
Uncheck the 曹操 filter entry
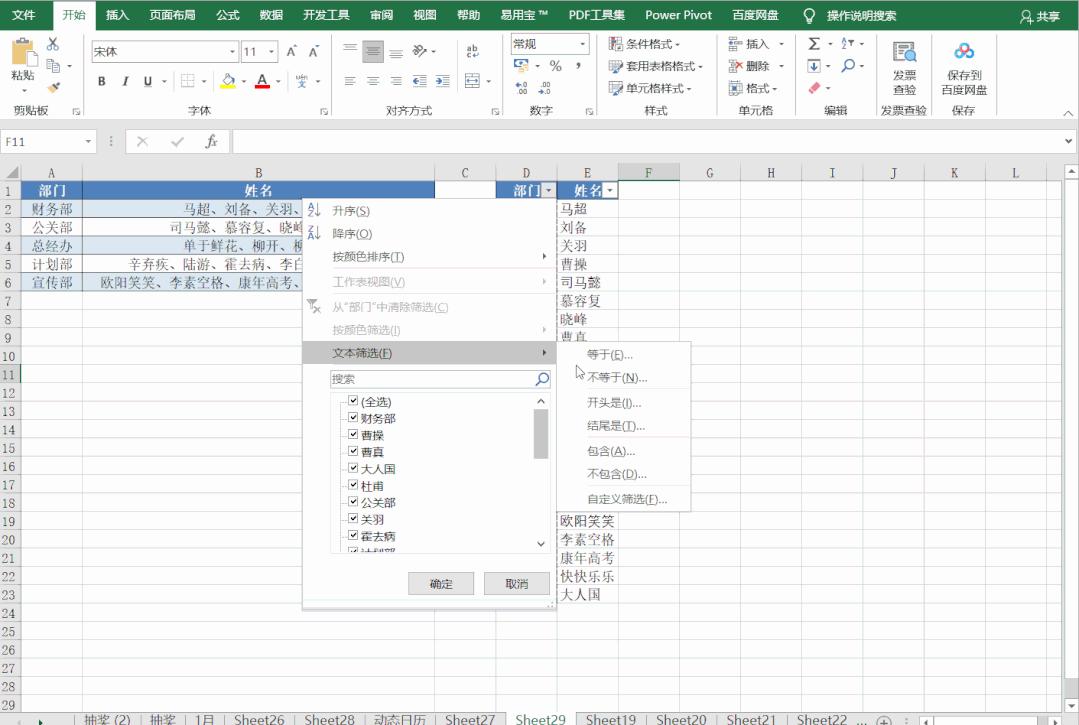click(354, 435)
